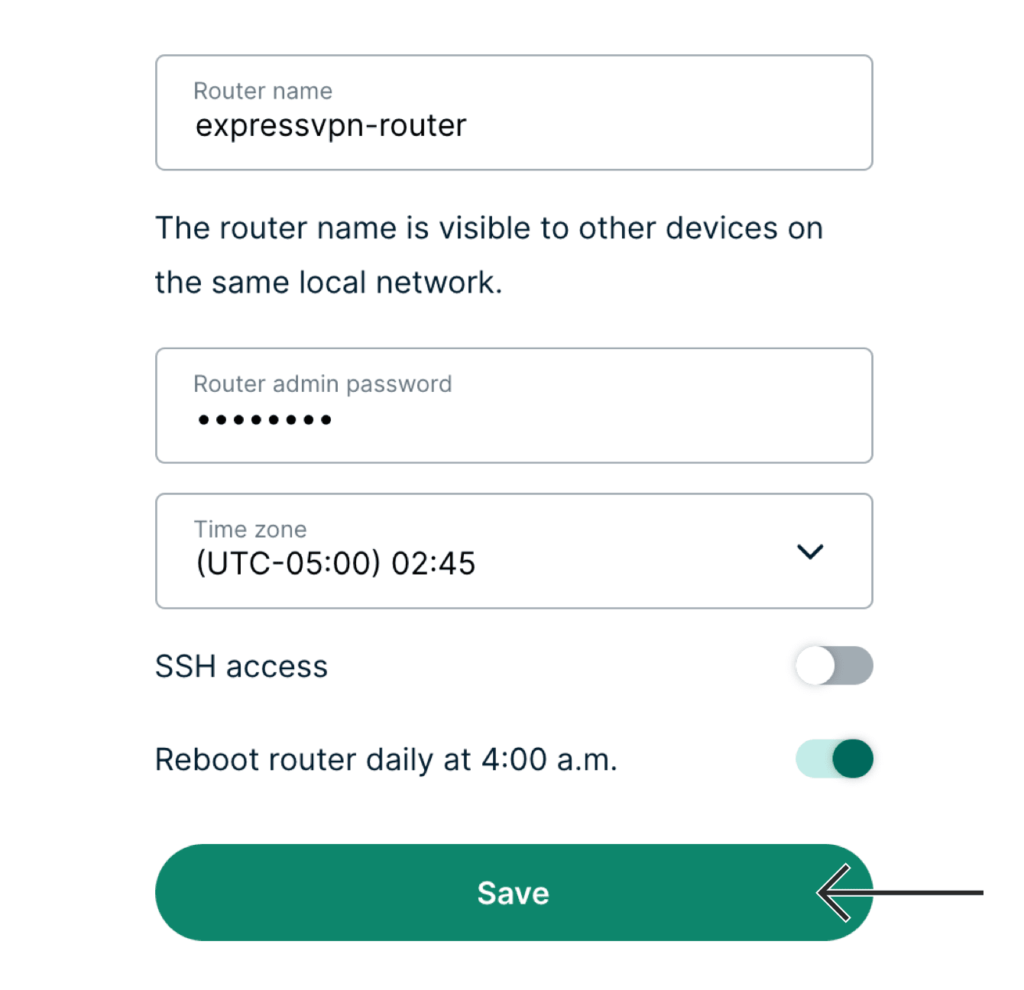Screen dimensions: 1024x990
Task: Click the "Time zone" label
Action: coord(250,530)
